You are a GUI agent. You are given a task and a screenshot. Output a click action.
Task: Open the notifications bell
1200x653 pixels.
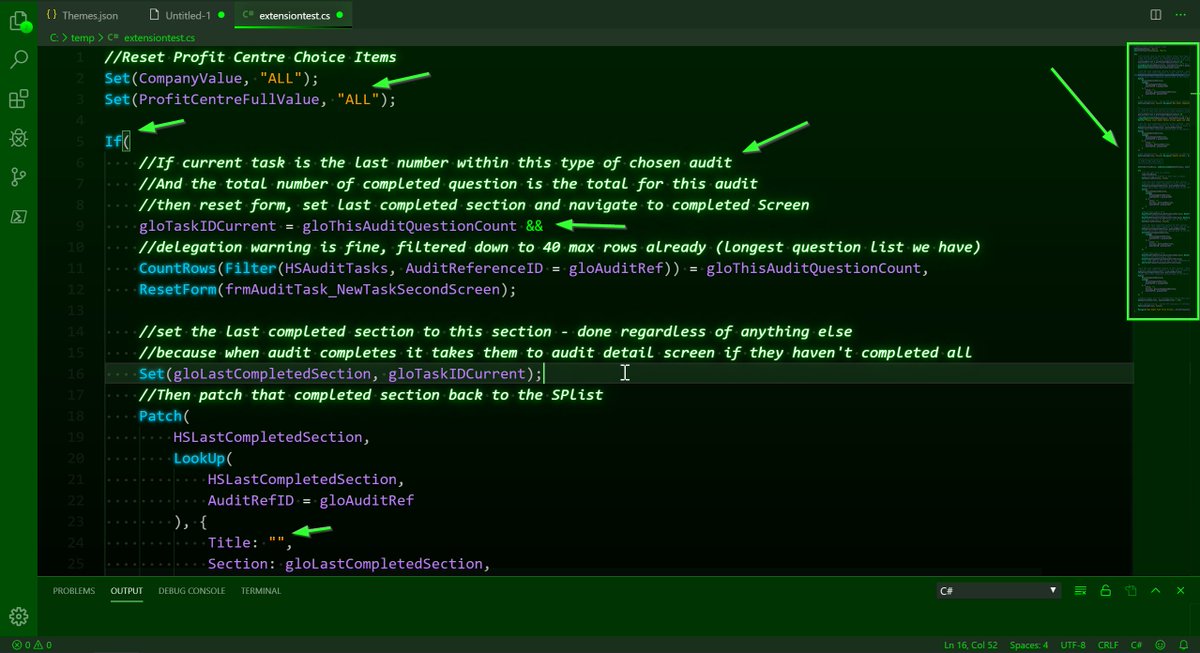click(x=1182, y=645)
